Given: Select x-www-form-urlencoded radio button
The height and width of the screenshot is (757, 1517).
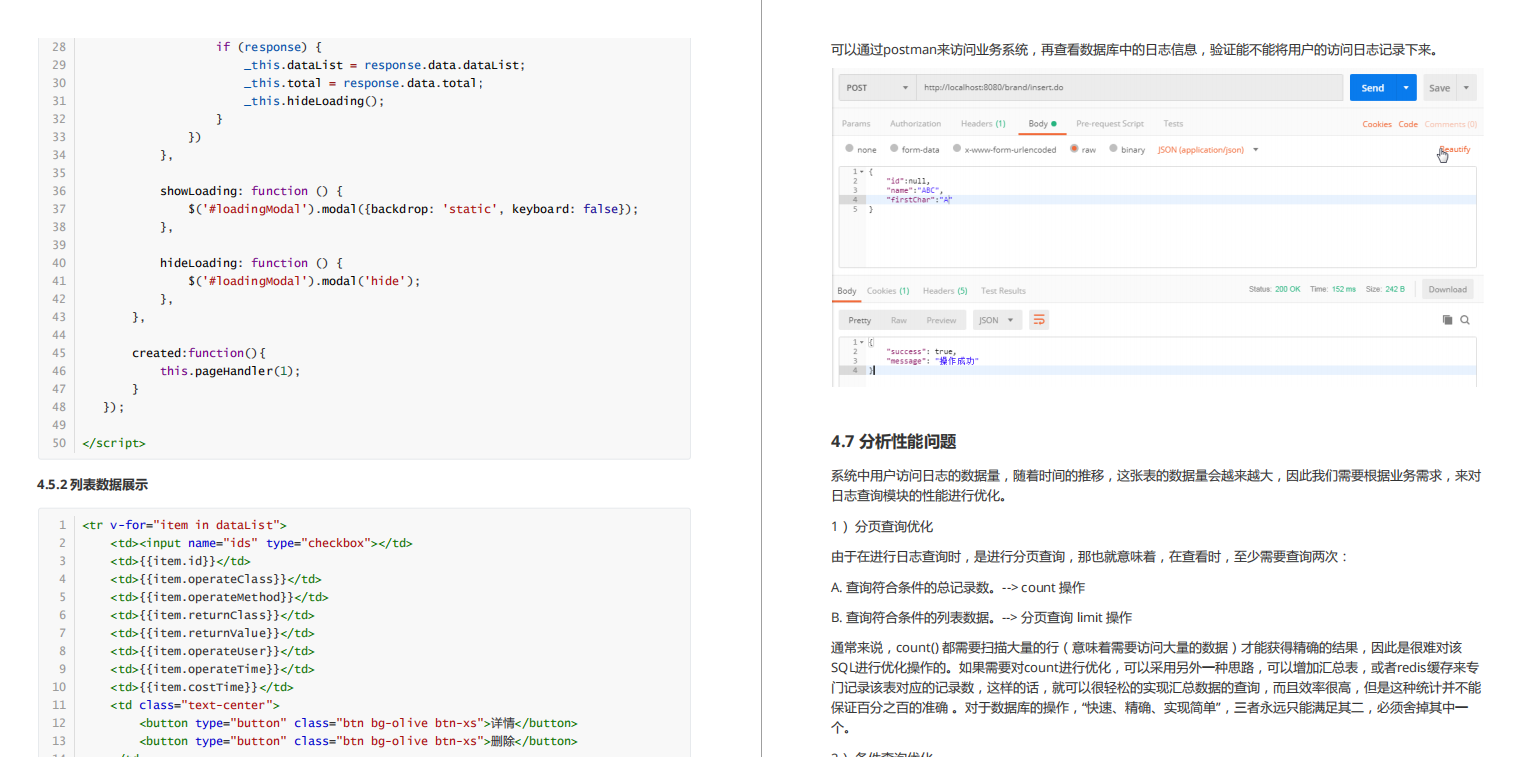Looking at the screenshot, I should pos(956,149).
